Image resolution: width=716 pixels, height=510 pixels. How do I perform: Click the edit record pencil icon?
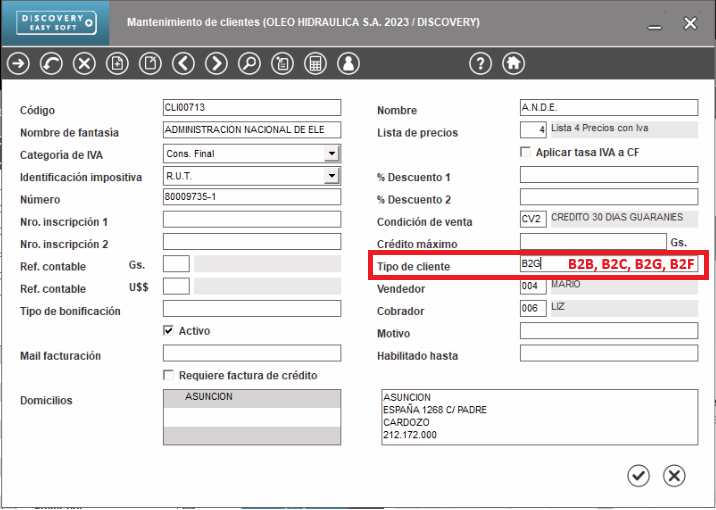pyautogui.click(x=150, y=64)
